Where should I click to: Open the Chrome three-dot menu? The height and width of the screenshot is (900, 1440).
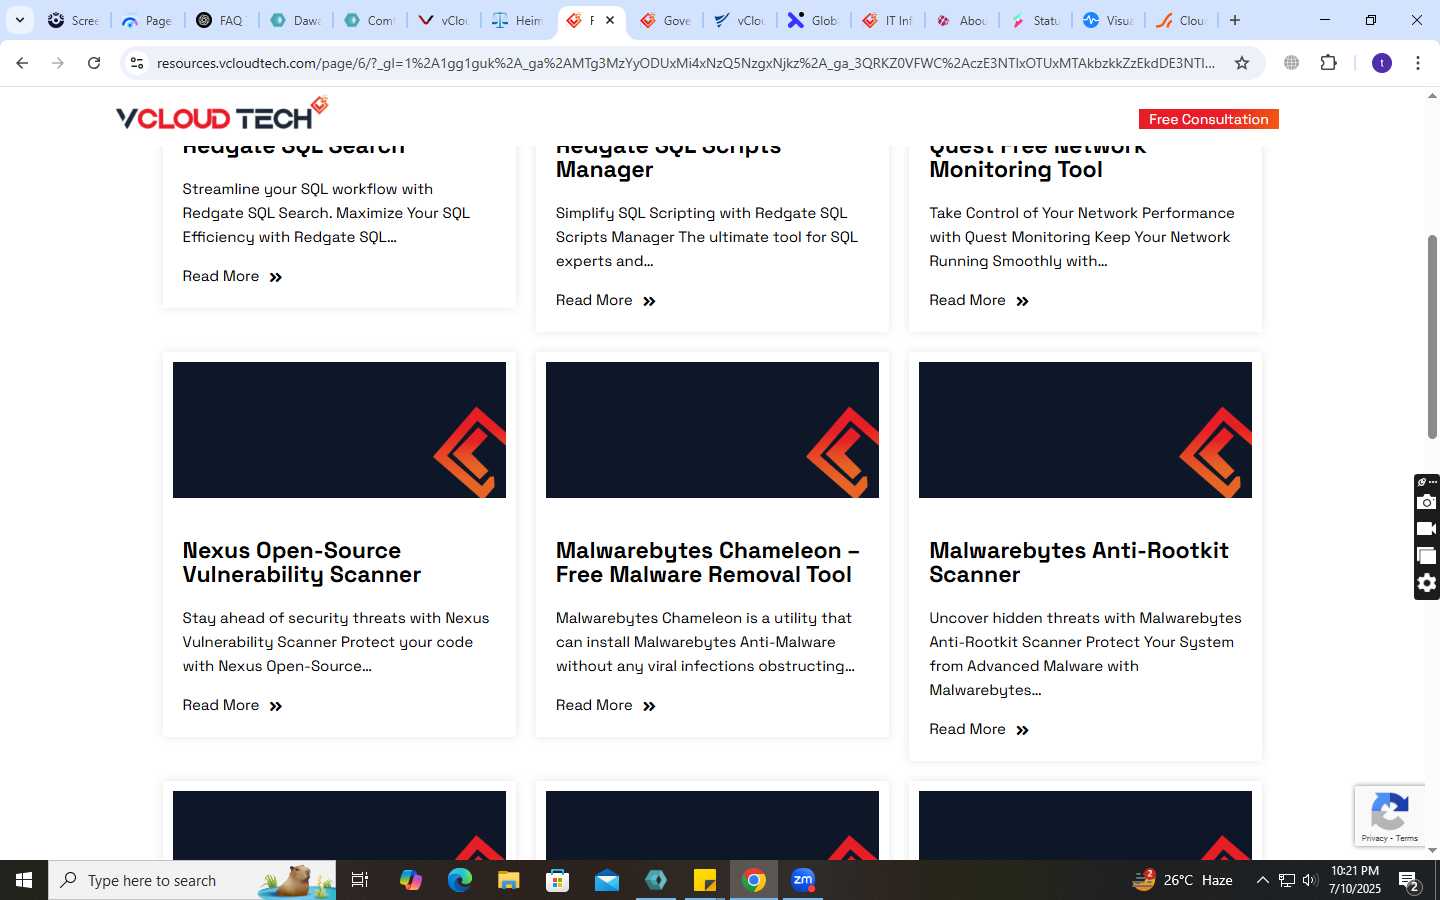point(1418,63)
